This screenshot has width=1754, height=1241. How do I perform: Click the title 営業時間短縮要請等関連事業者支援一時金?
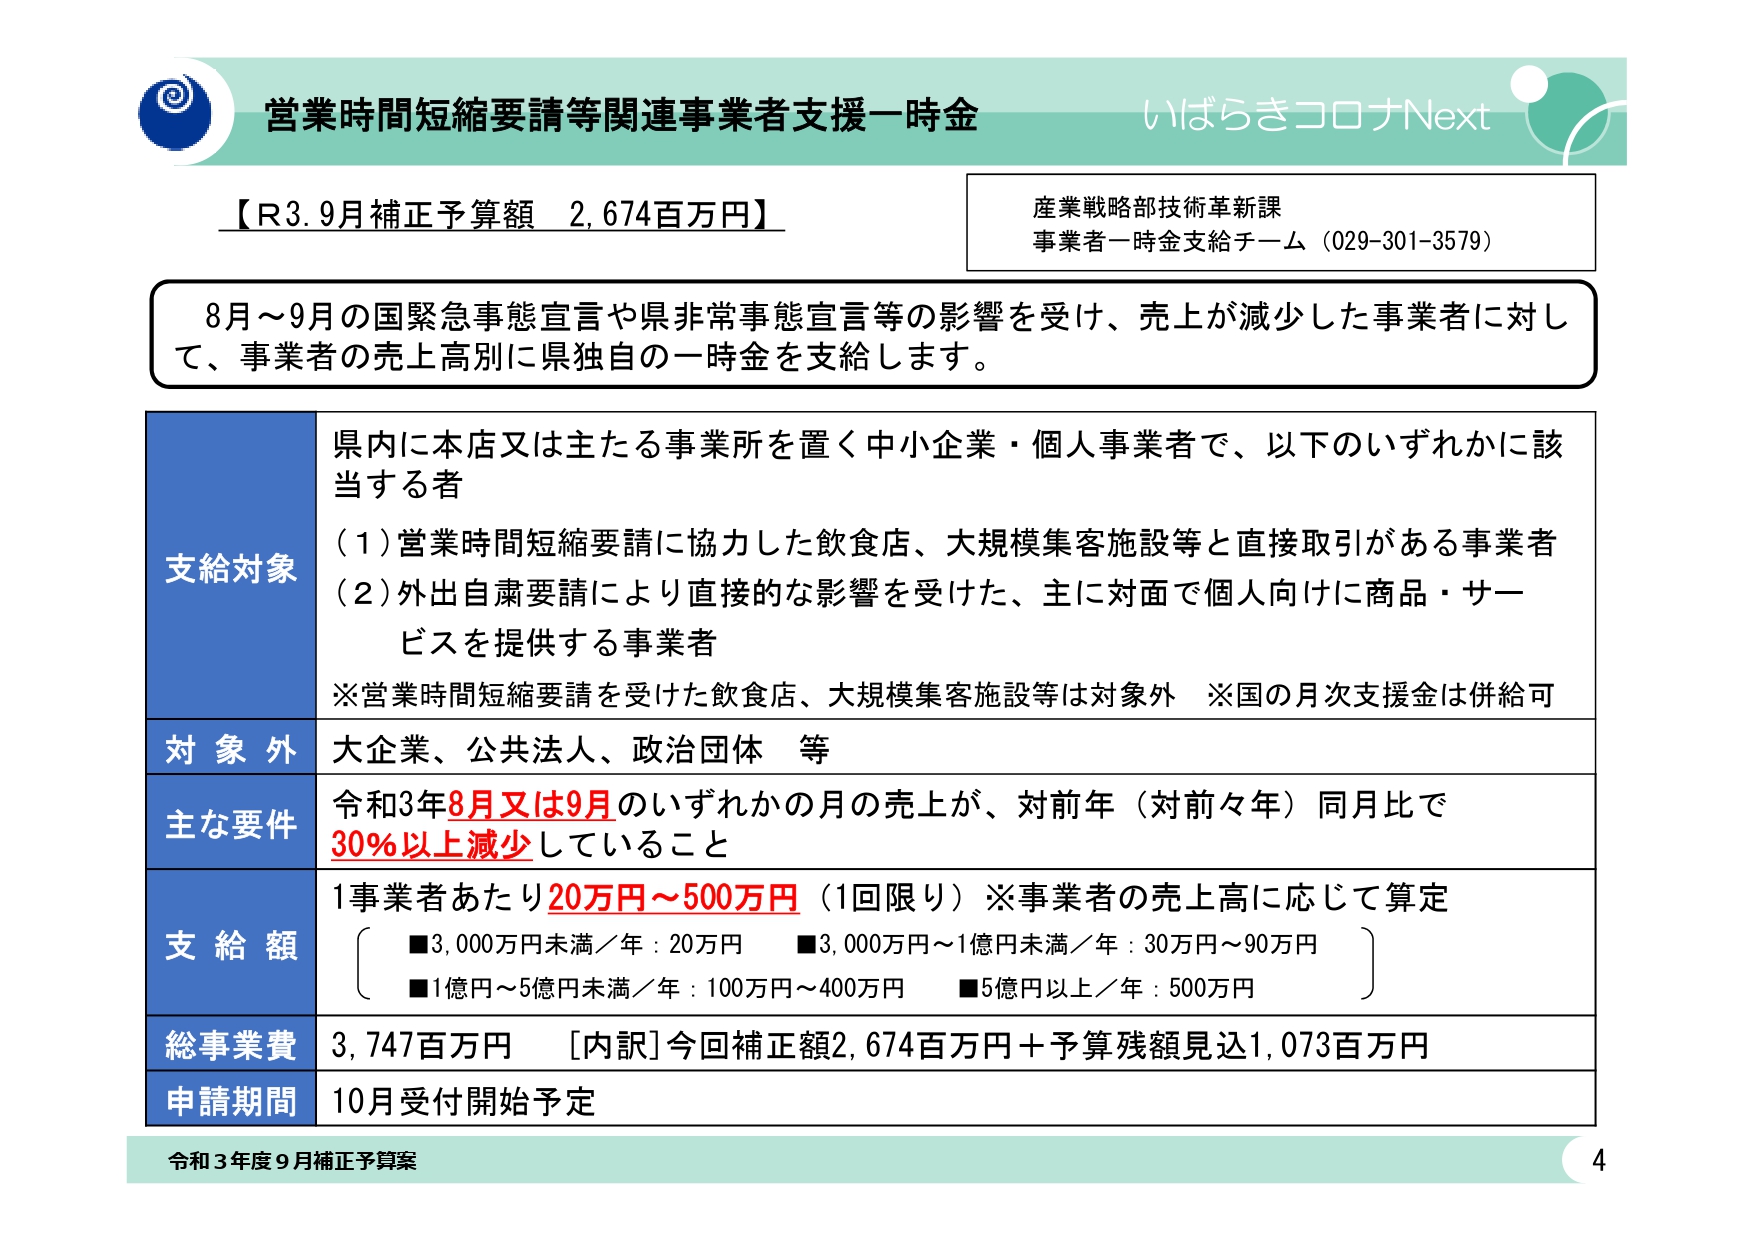[621, 115]
